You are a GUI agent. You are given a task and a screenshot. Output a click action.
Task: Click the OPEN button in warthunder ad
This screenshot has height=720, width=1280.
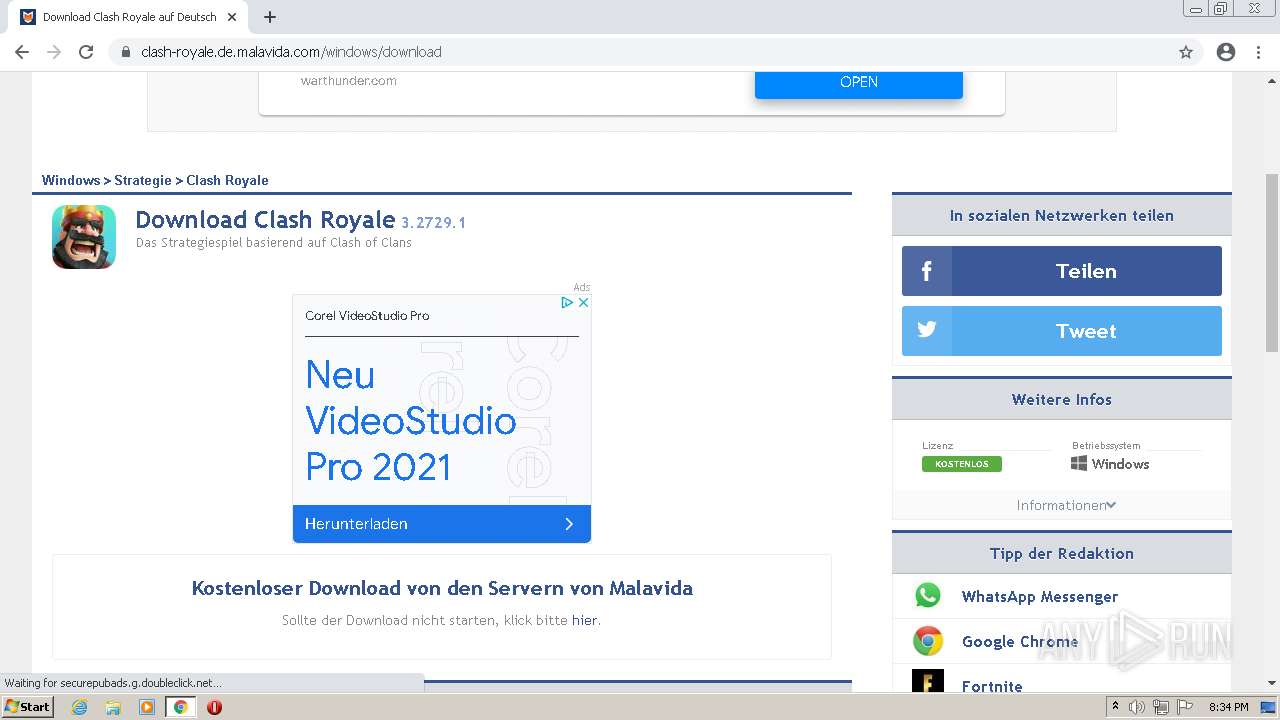coord(859,83)
